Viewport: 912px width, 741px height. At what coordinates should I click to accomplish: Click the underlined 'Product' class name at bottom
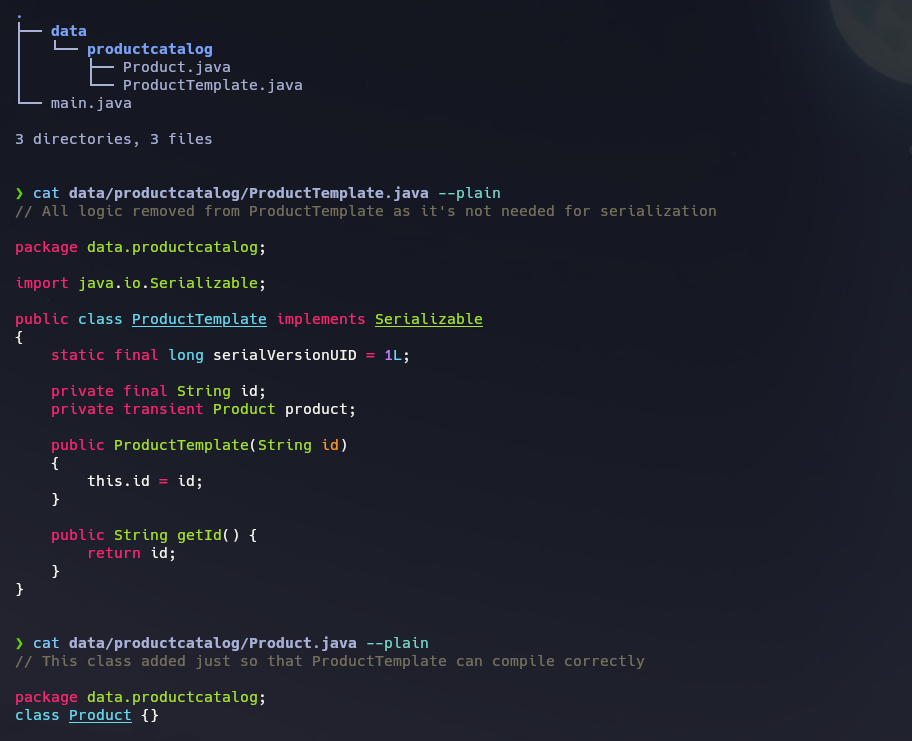pyautogui.click(x=100, y=715)
